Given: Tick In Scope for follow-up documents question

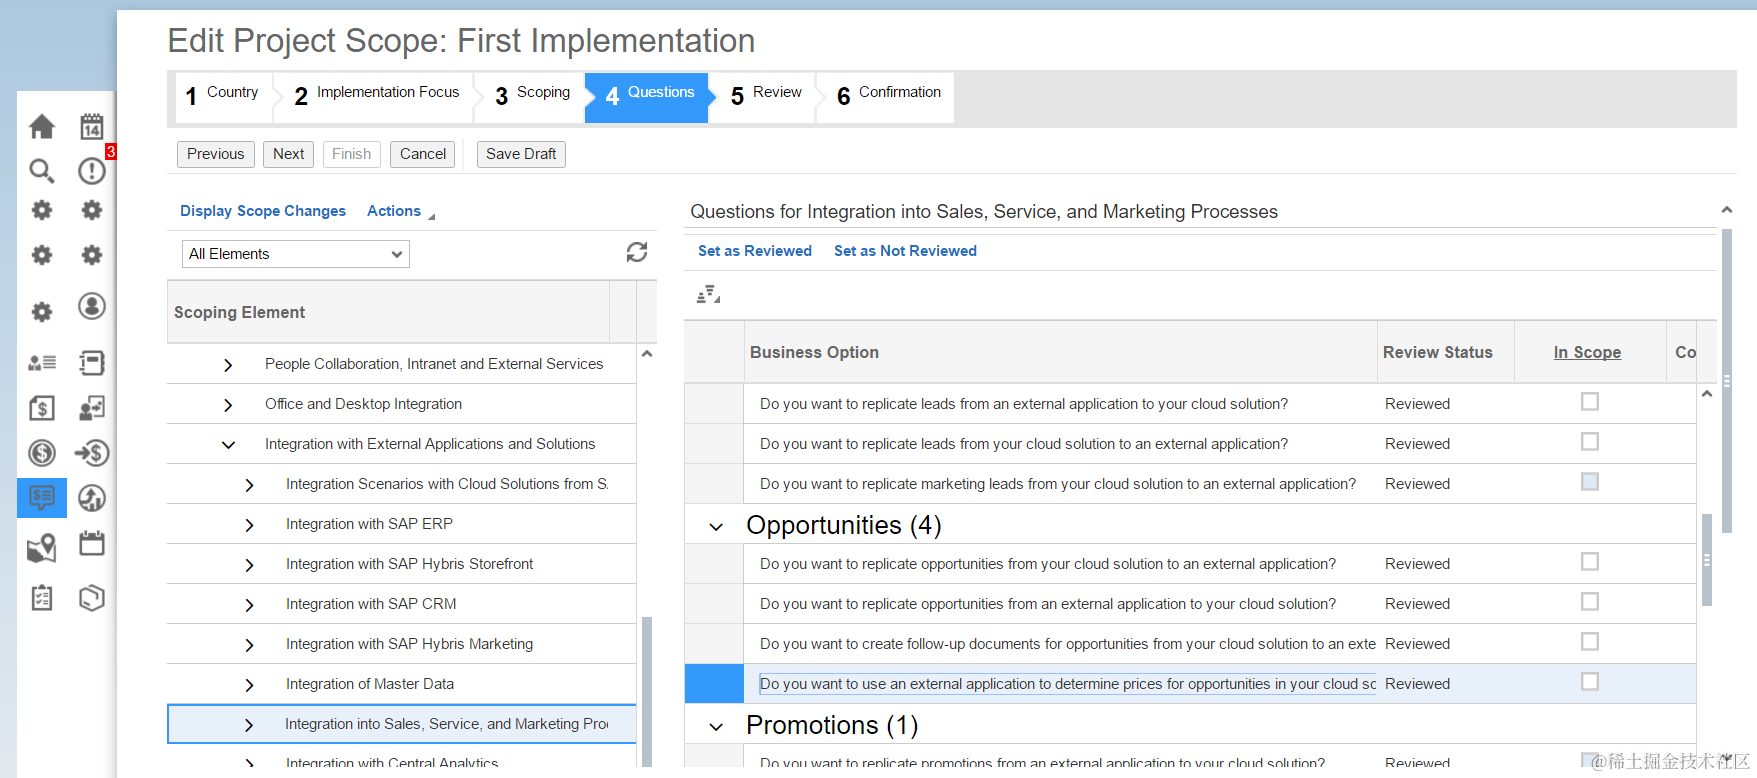Looking at the screenshot, I should [x=1590, y=642].
